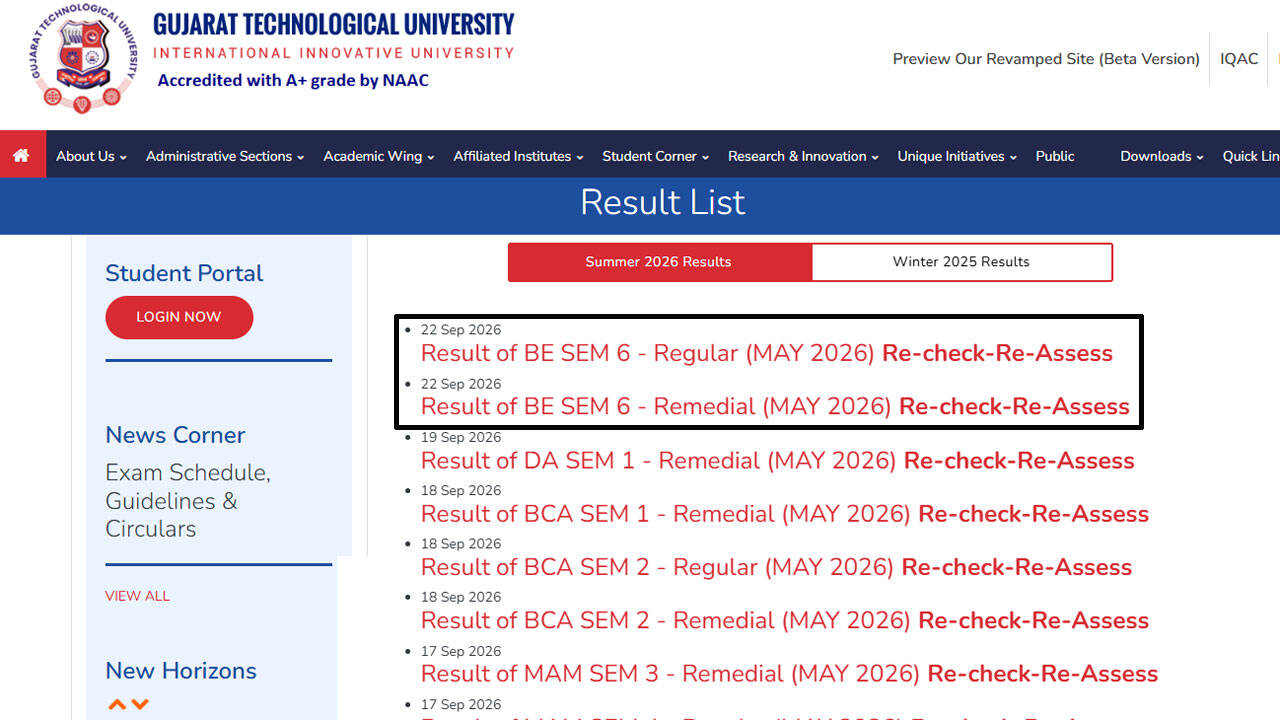Click the Gujarat Technological University title text
The width and height of the screenshot is (1280, 720).
pyautogui.click(x=334, y=24)
